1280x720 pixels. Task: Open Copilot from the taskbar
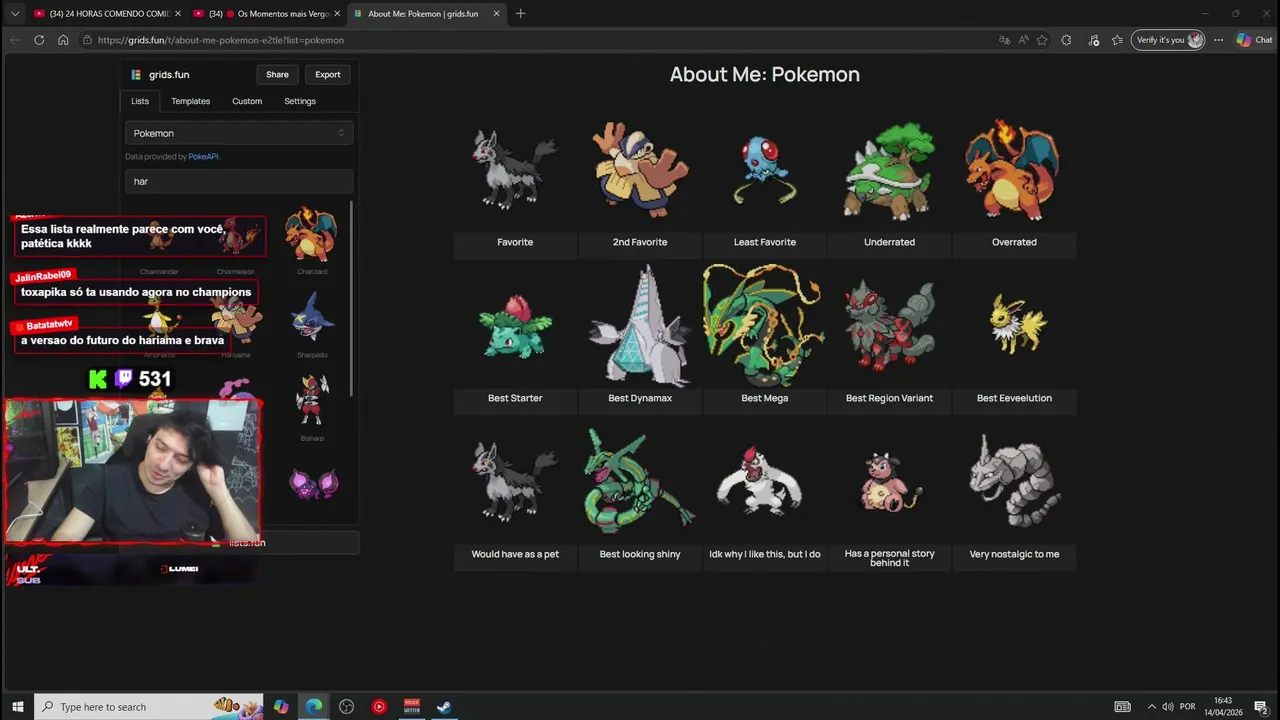(281, 707)
